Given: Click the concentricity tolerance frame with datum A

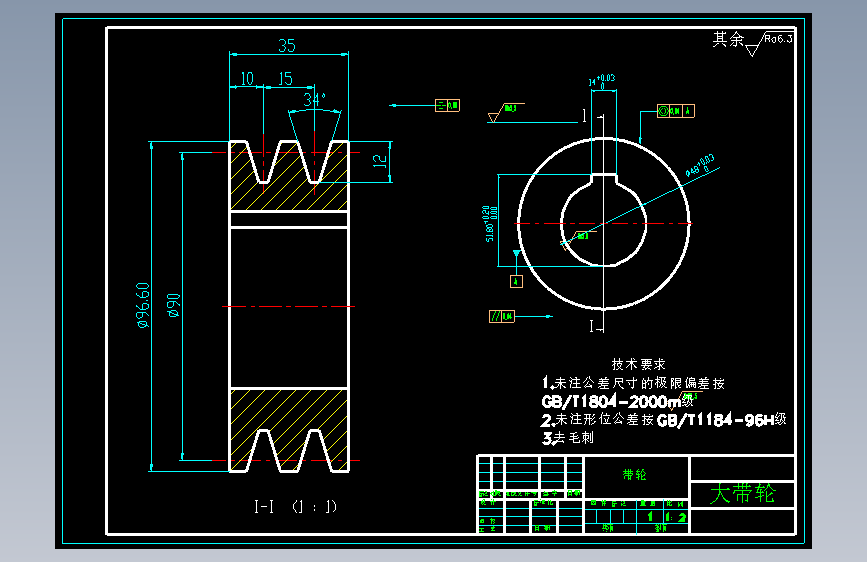Looking at the screenshot, I should [x=676, y=111].
